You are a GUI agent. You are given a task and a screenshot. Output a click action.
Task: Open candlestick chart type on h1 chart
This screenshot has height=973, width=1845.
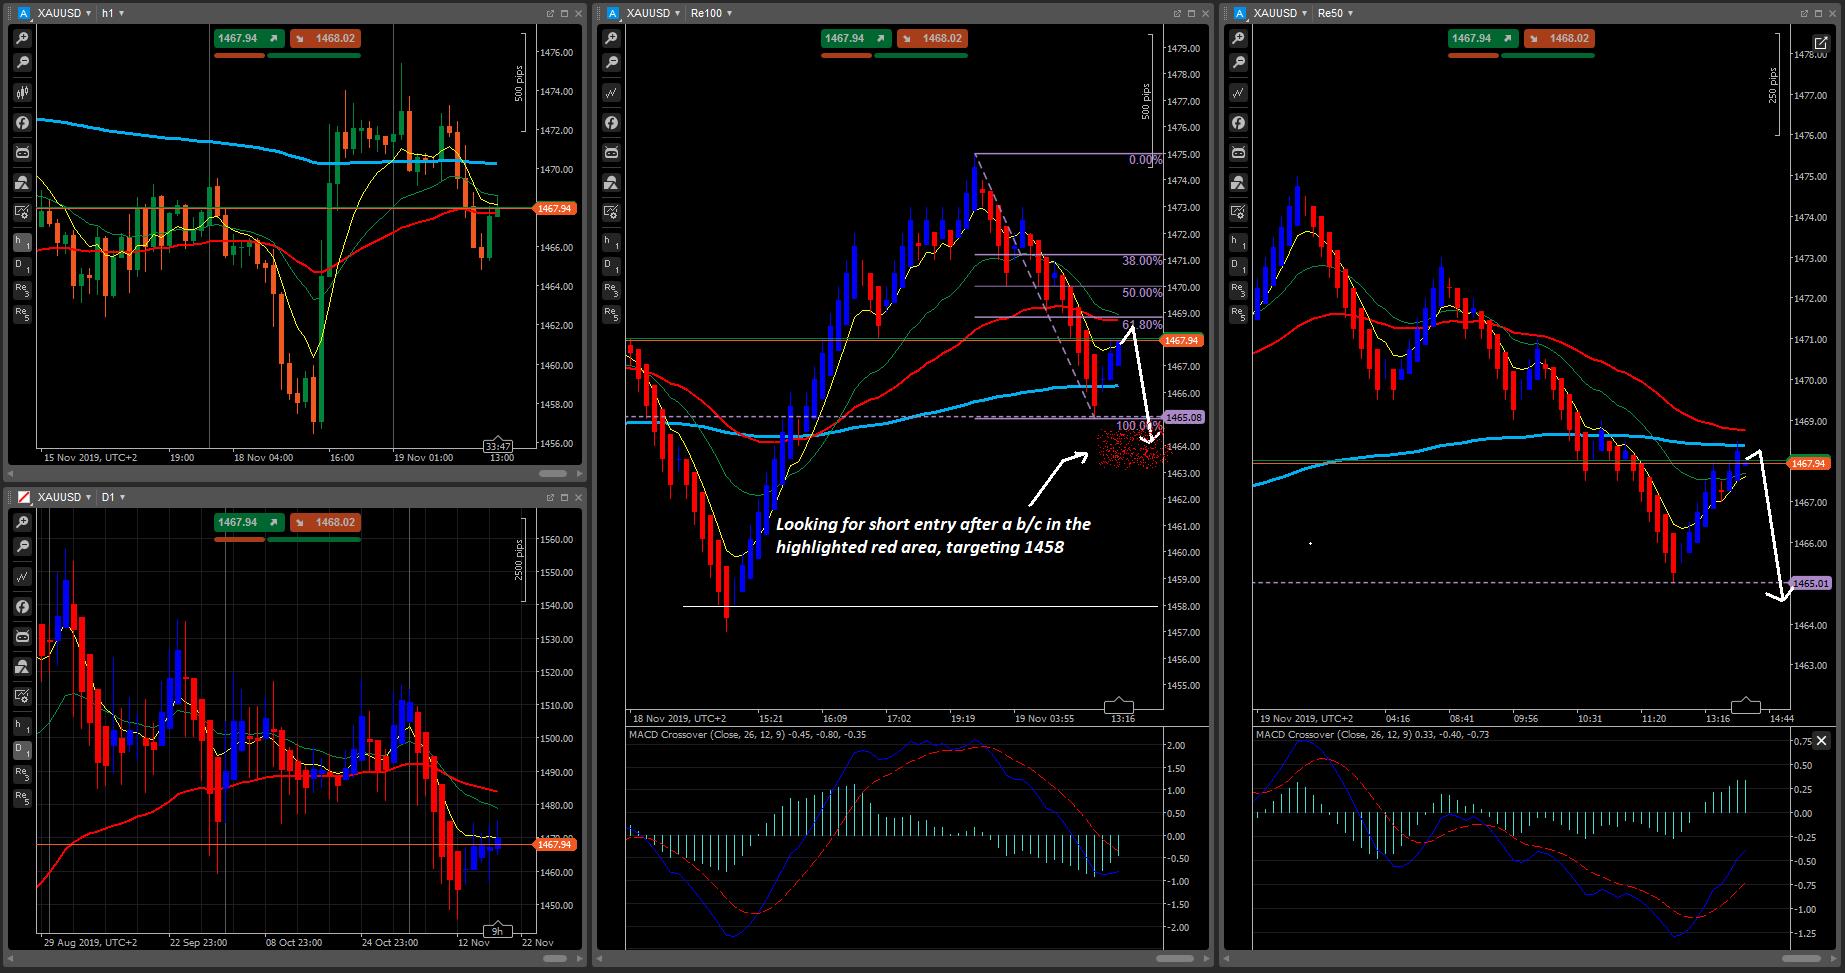[x=22, y=92]
